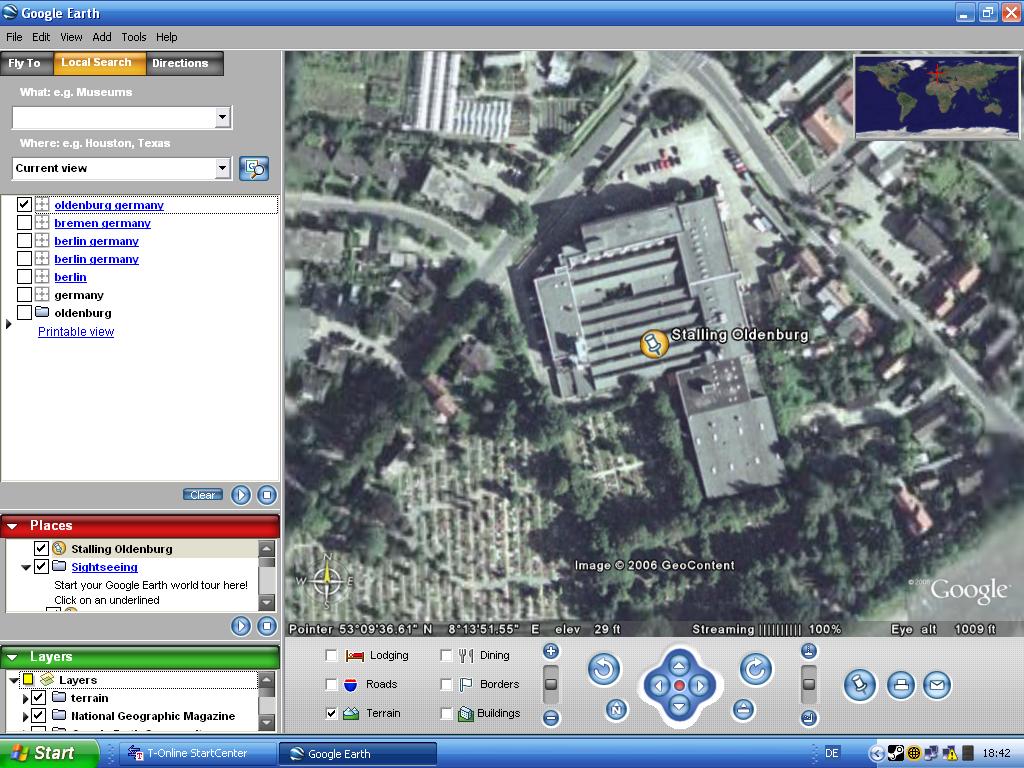The image size is (1024, 768).
Task: Stop the Places tour
Action: pyautogui.click(x=266, y=626)
